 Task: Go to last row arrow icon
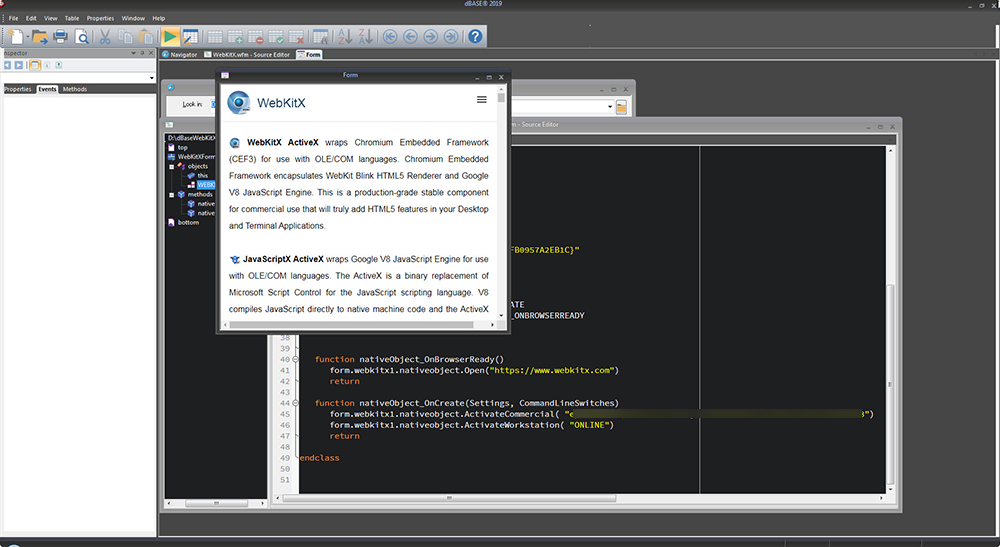pos(451,37)
